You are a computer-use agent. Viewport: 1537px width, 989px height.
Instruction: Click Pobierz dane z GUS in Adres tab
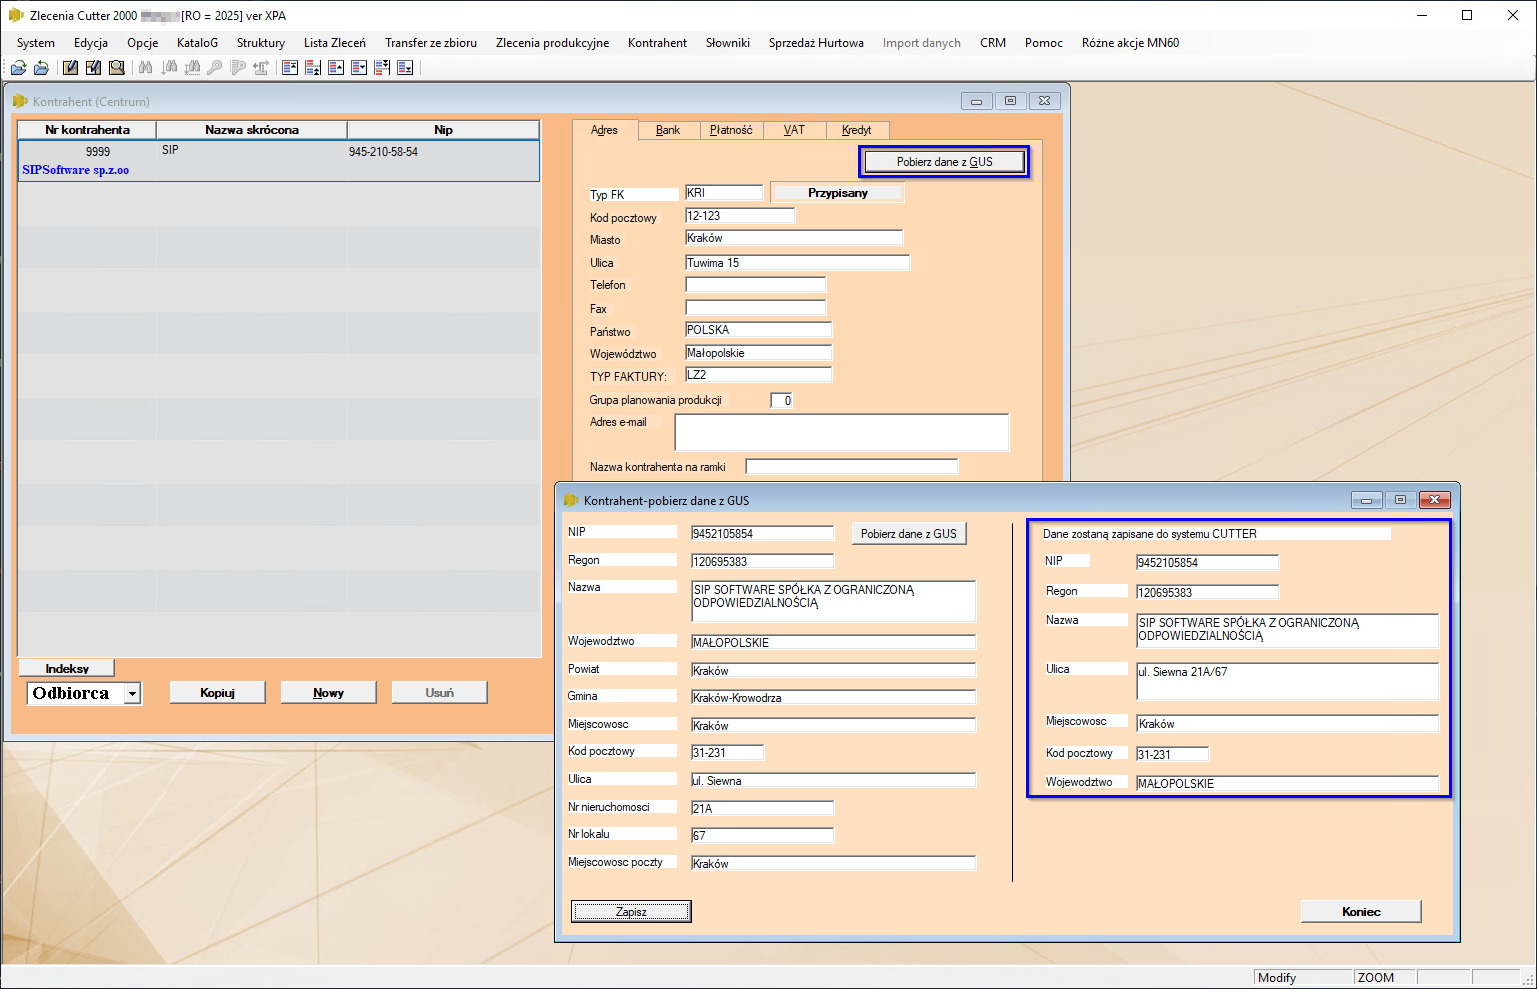(944, 162)
